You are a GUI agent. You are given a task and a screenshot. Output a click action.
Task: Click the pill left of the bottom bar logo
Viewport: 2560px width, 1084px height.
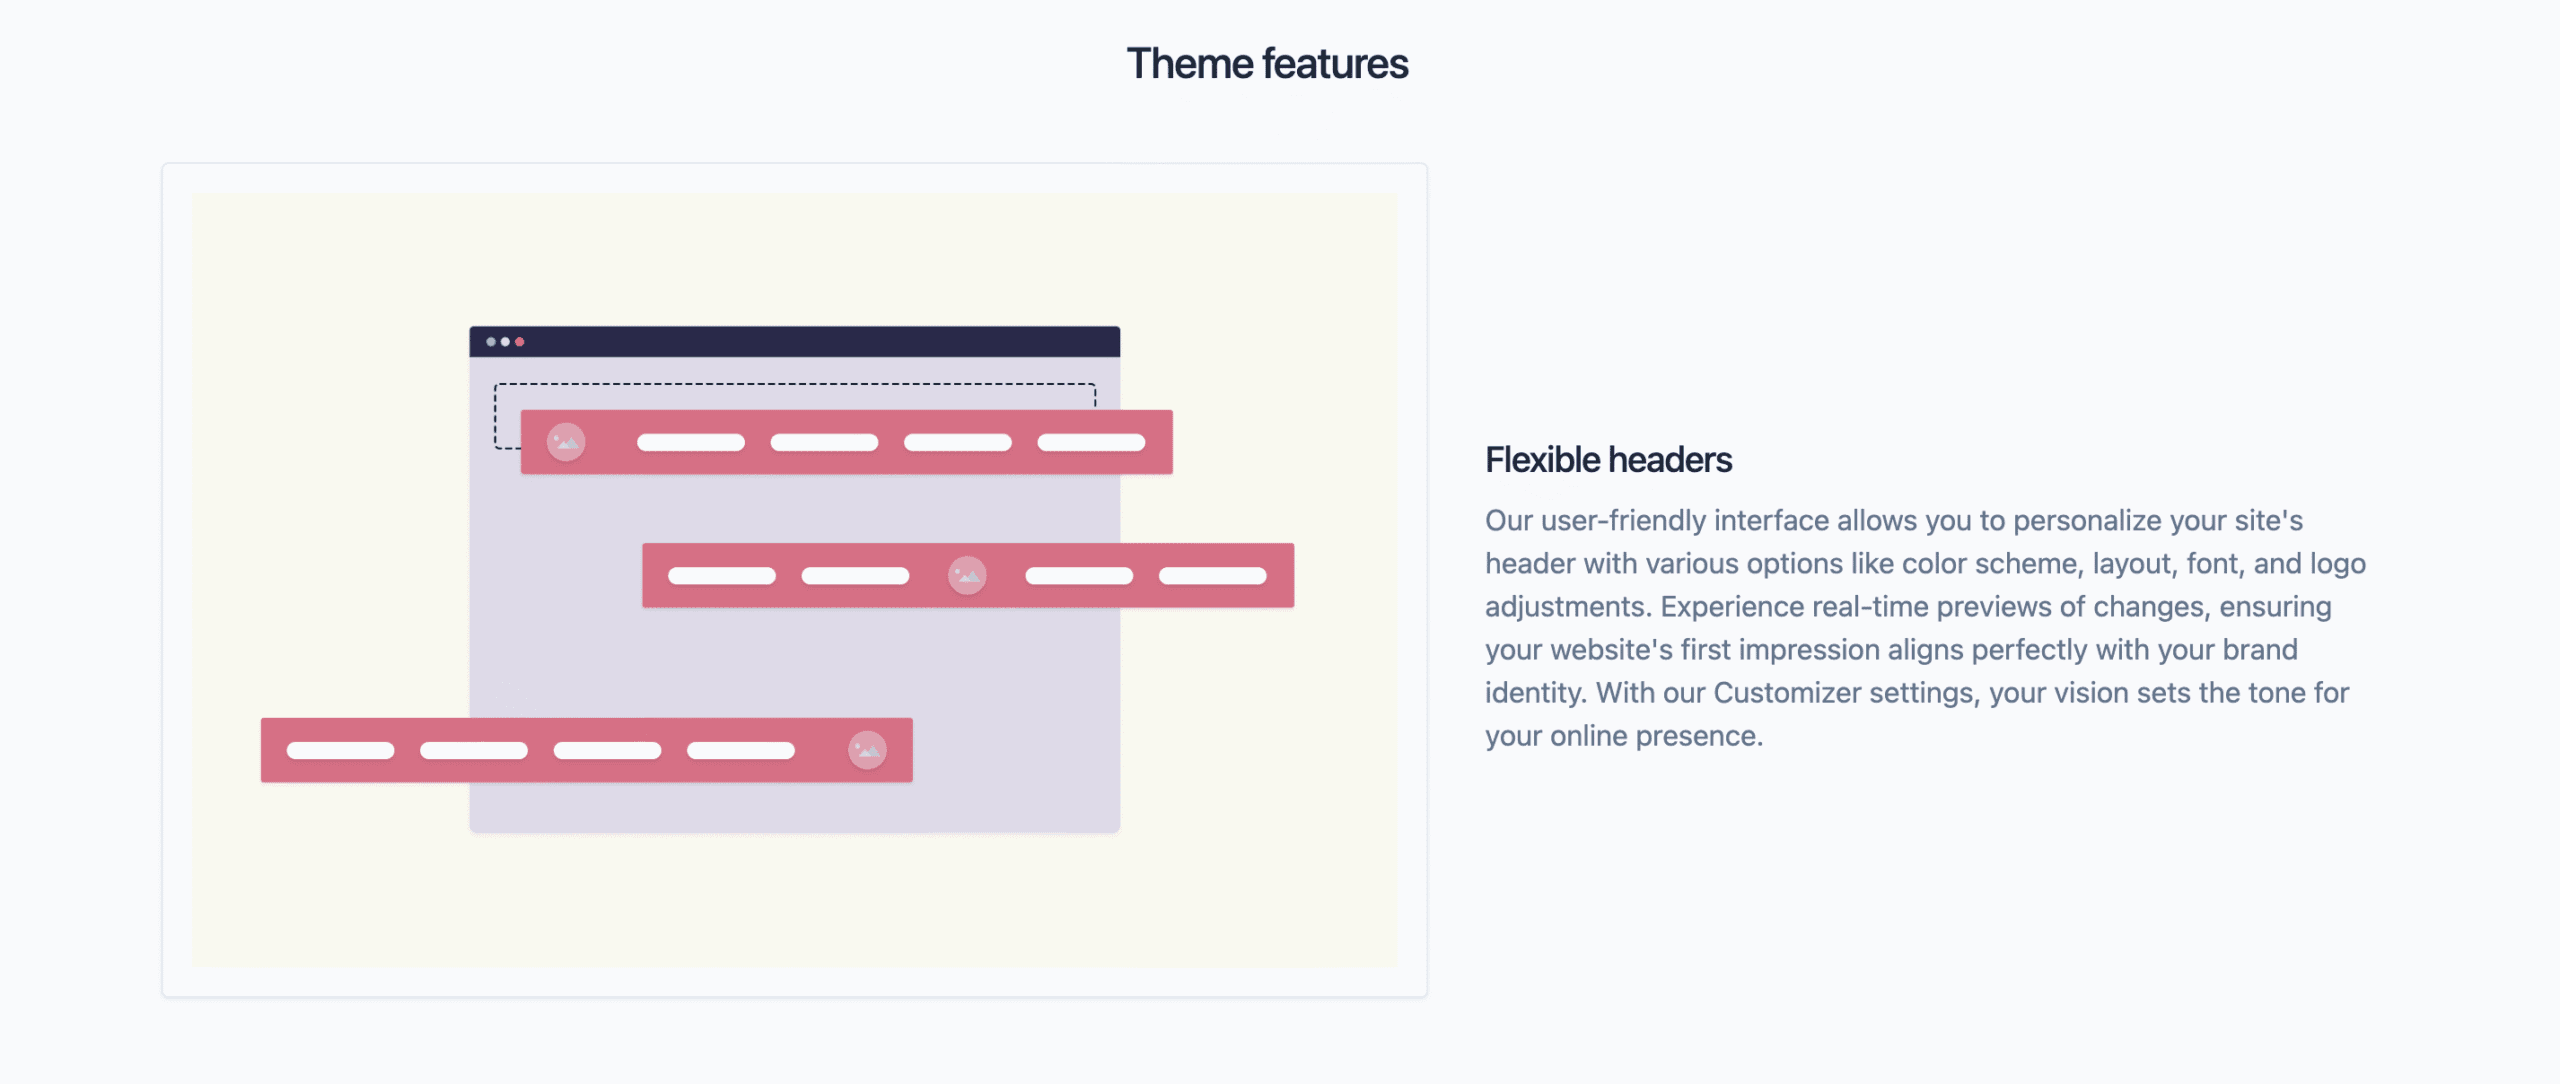[x=741, y=751]
